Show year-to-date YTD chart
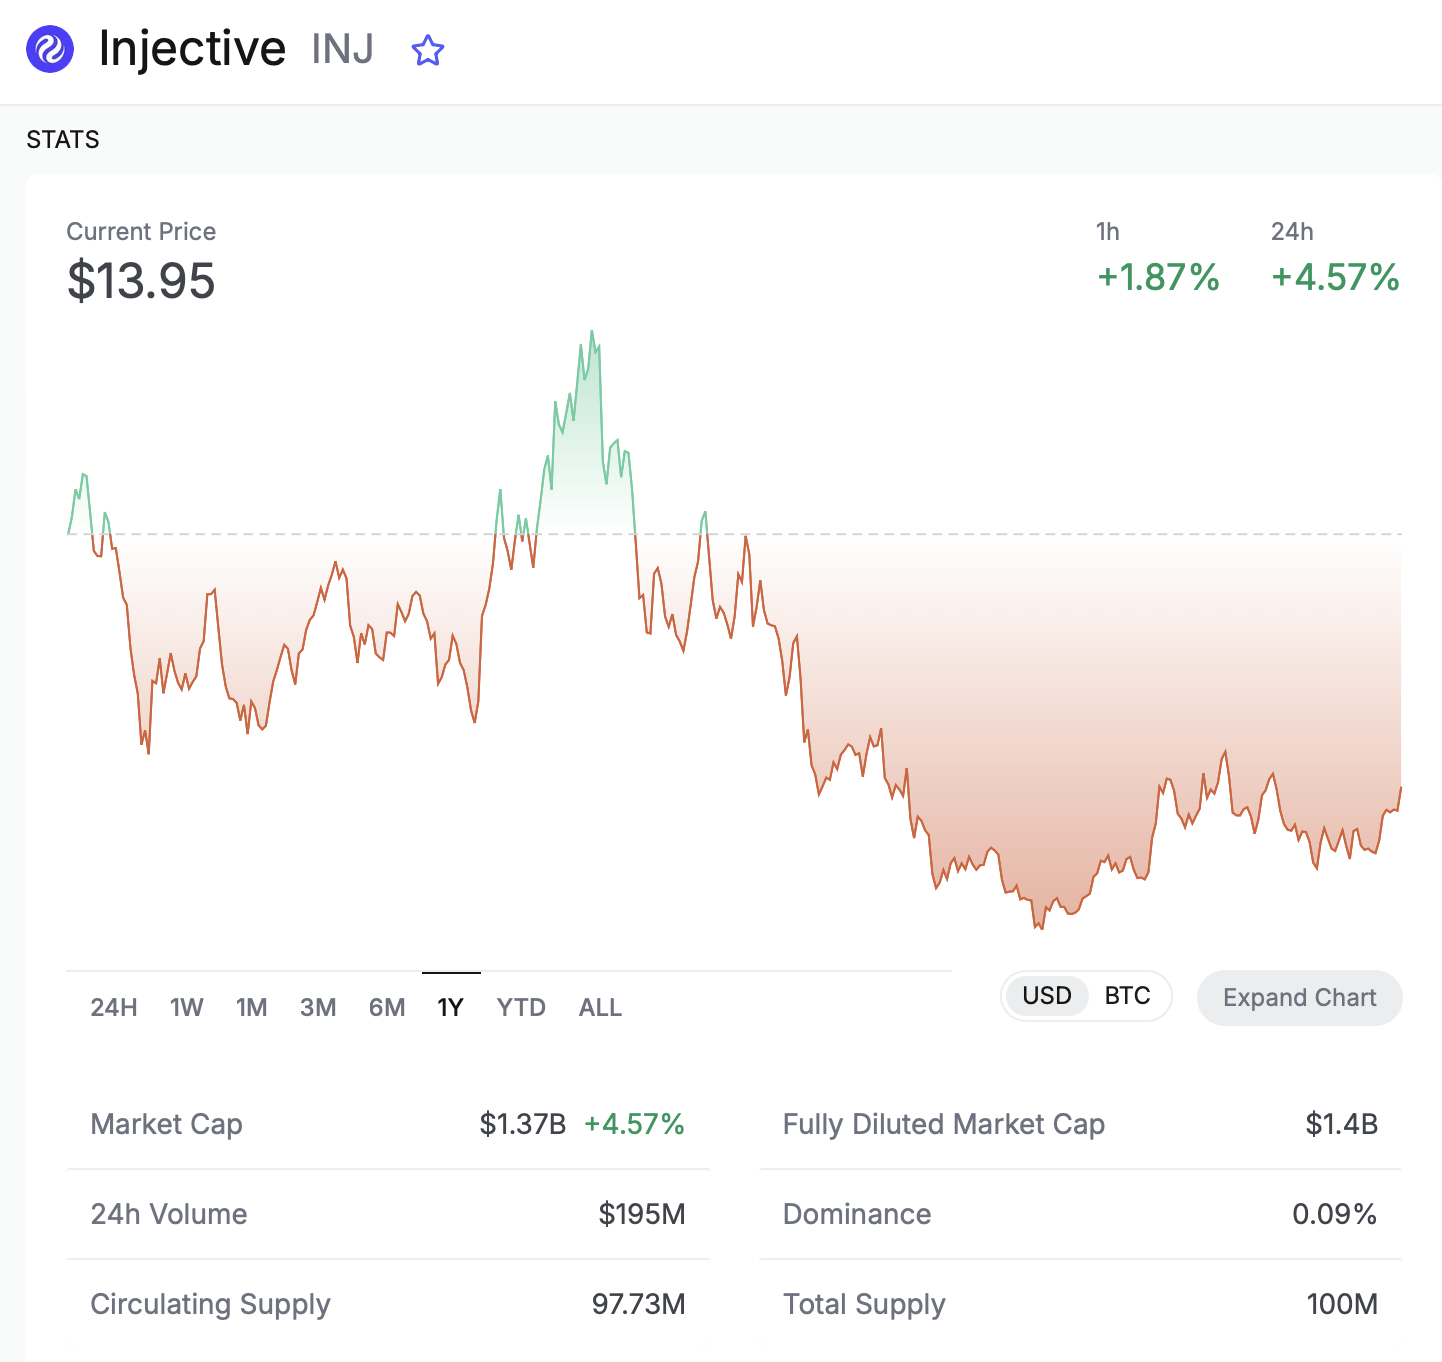The image size is (1442, 1362). pos(521,1007)
